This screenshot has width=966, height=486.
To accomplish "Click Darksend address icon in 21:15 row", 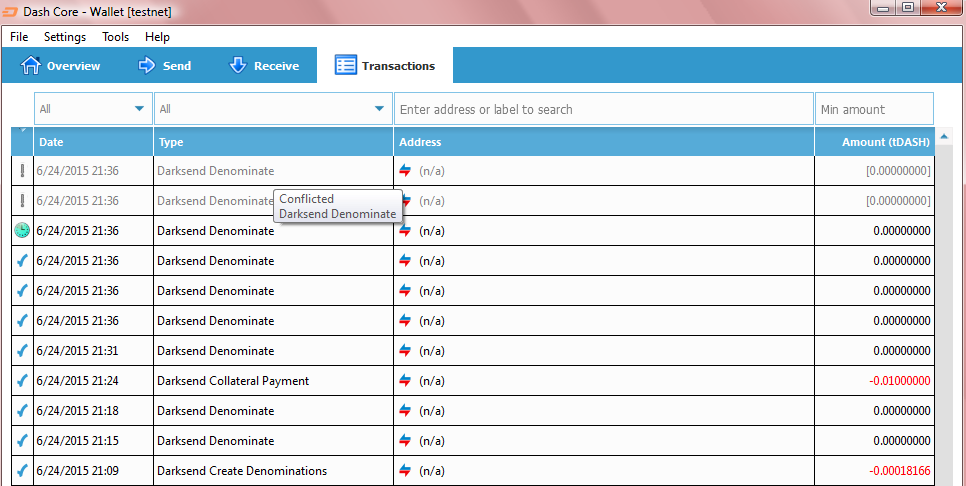I will (x=405, y=441).
